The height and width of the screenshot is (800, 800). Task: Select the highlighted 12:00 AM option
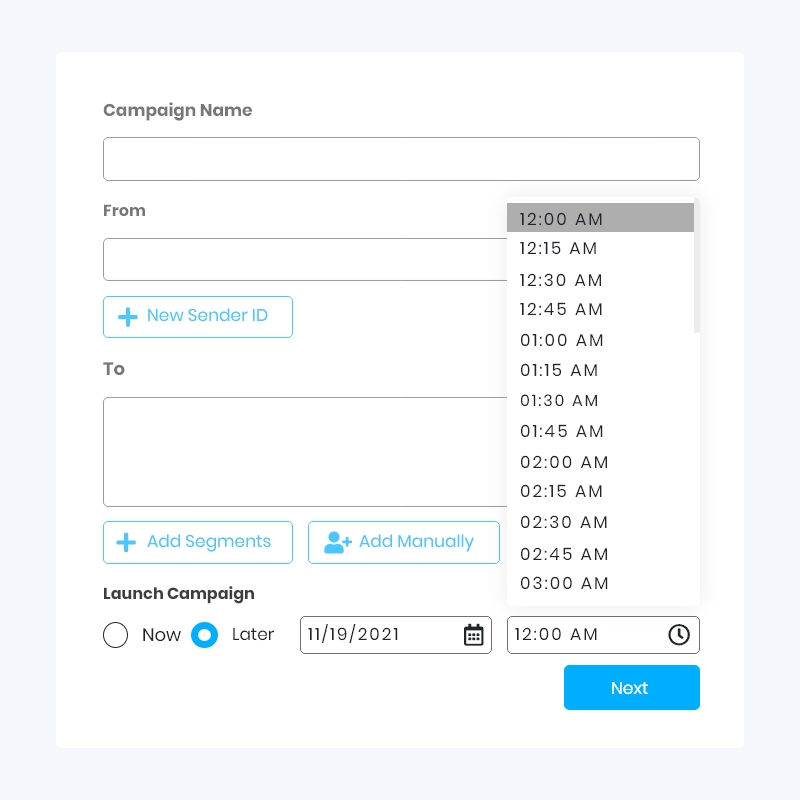point(561,218)
